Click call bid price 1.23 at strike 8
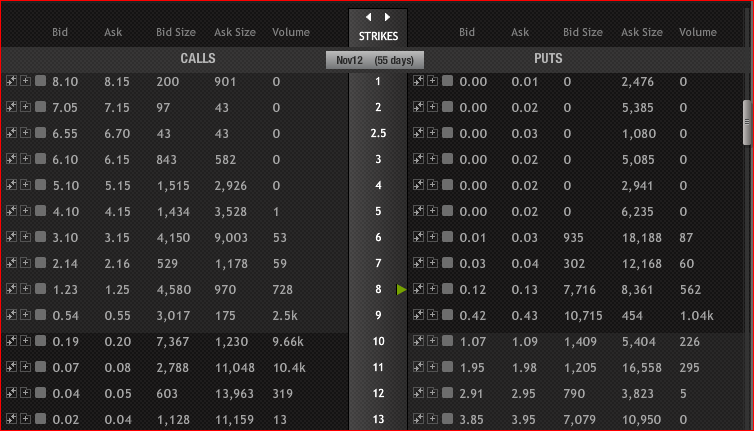The height and width of the screenshot is (431, 754). pos(65,290)
